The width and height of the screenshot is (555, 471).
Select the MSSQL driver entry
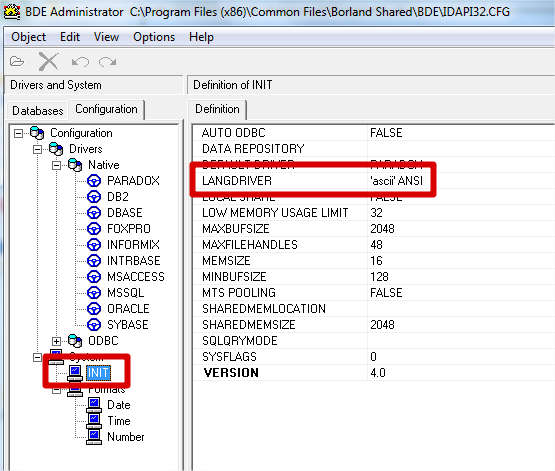click(x=126, y=293)
